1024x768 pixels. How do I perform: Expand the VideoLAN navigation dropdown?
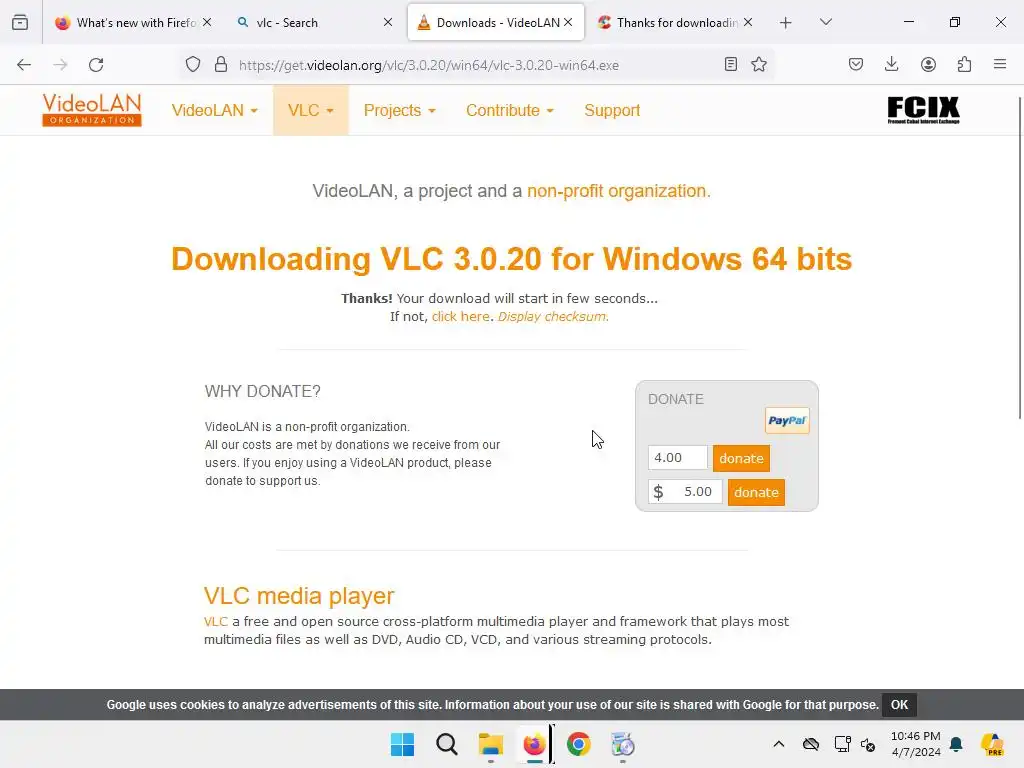[215, 110]
